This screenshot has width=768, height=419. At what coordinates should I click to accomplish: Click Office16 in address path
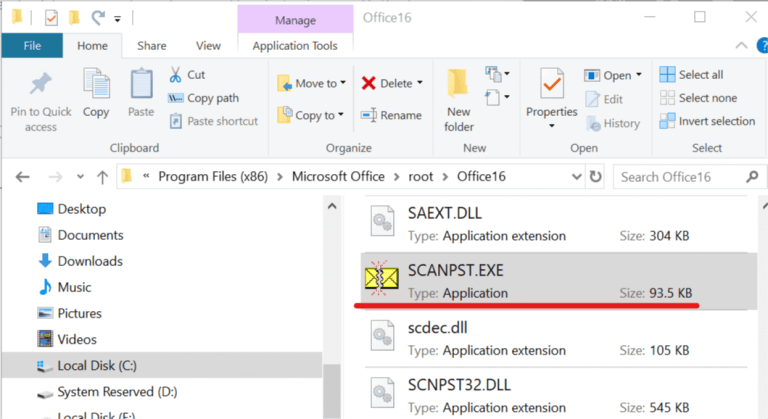point(481,176)
